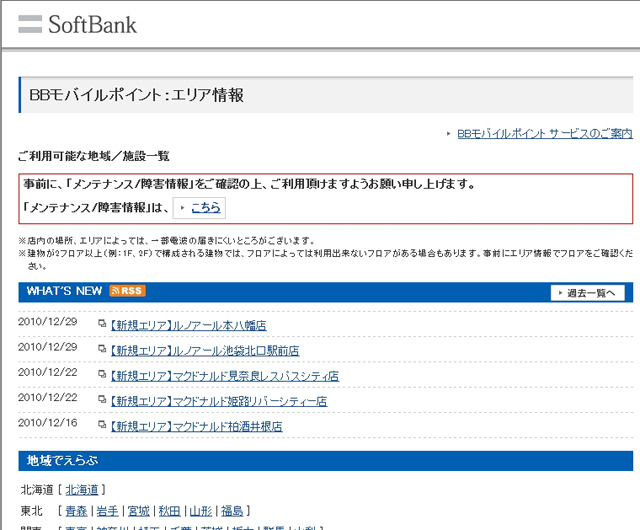Click the first 2010/12/29 date entry
The height and width of the screenshot is (530, 640).
[x=48, y=322]
